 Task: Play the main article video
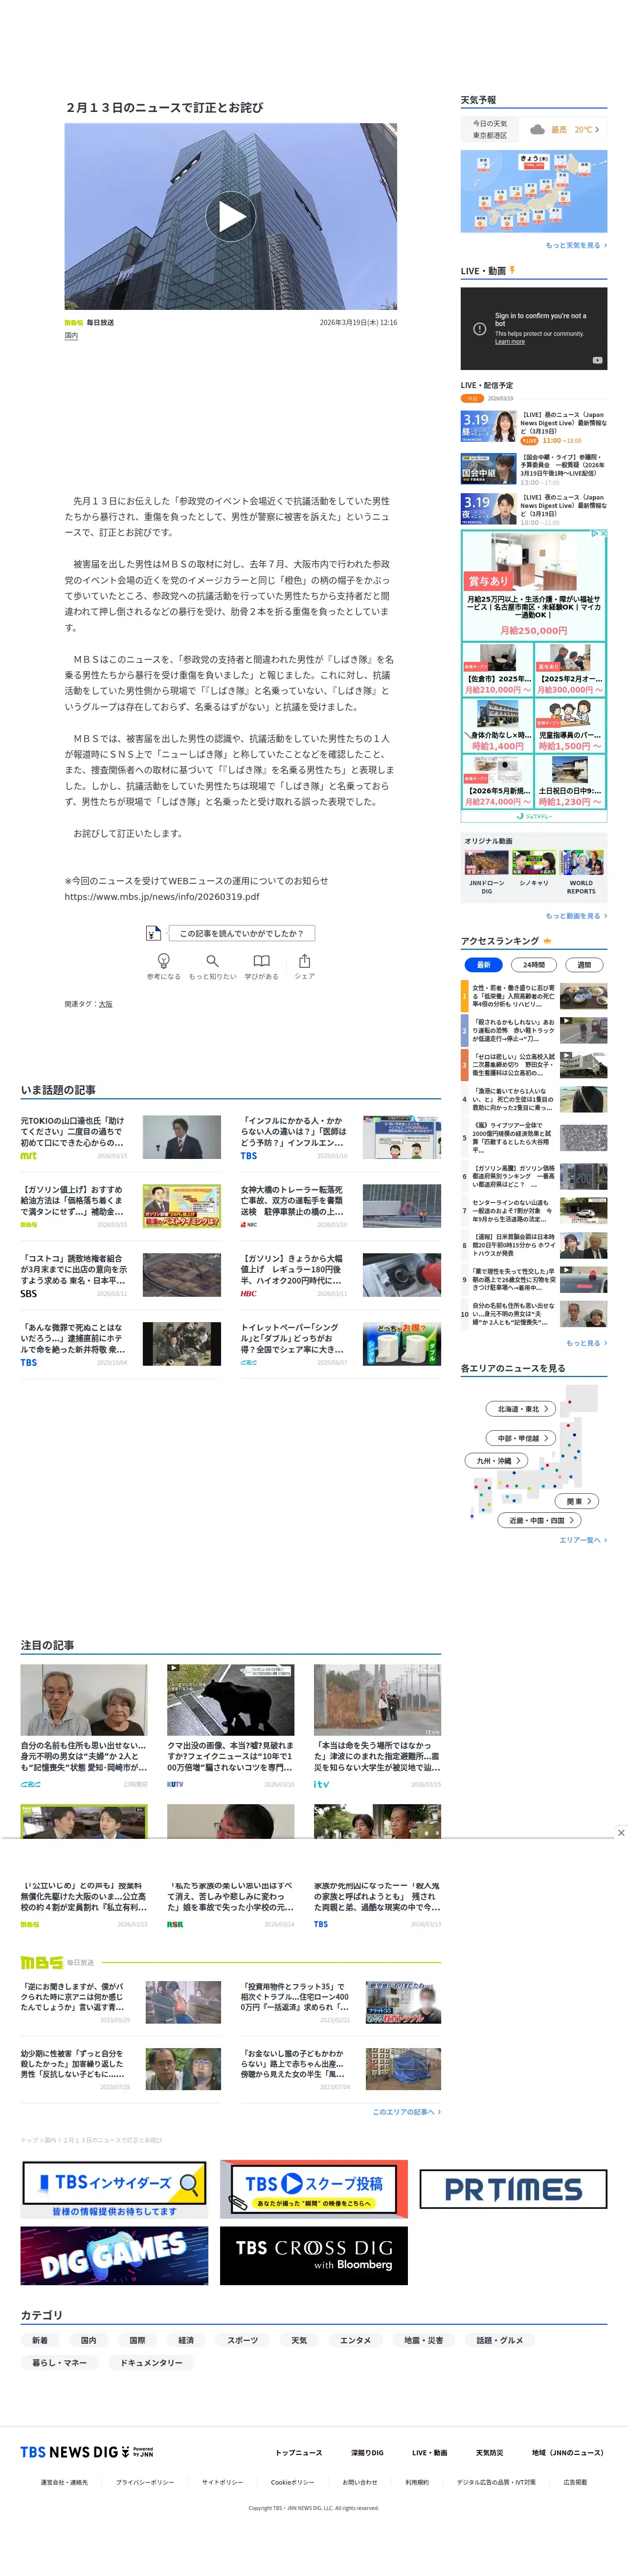coord(231,216)
